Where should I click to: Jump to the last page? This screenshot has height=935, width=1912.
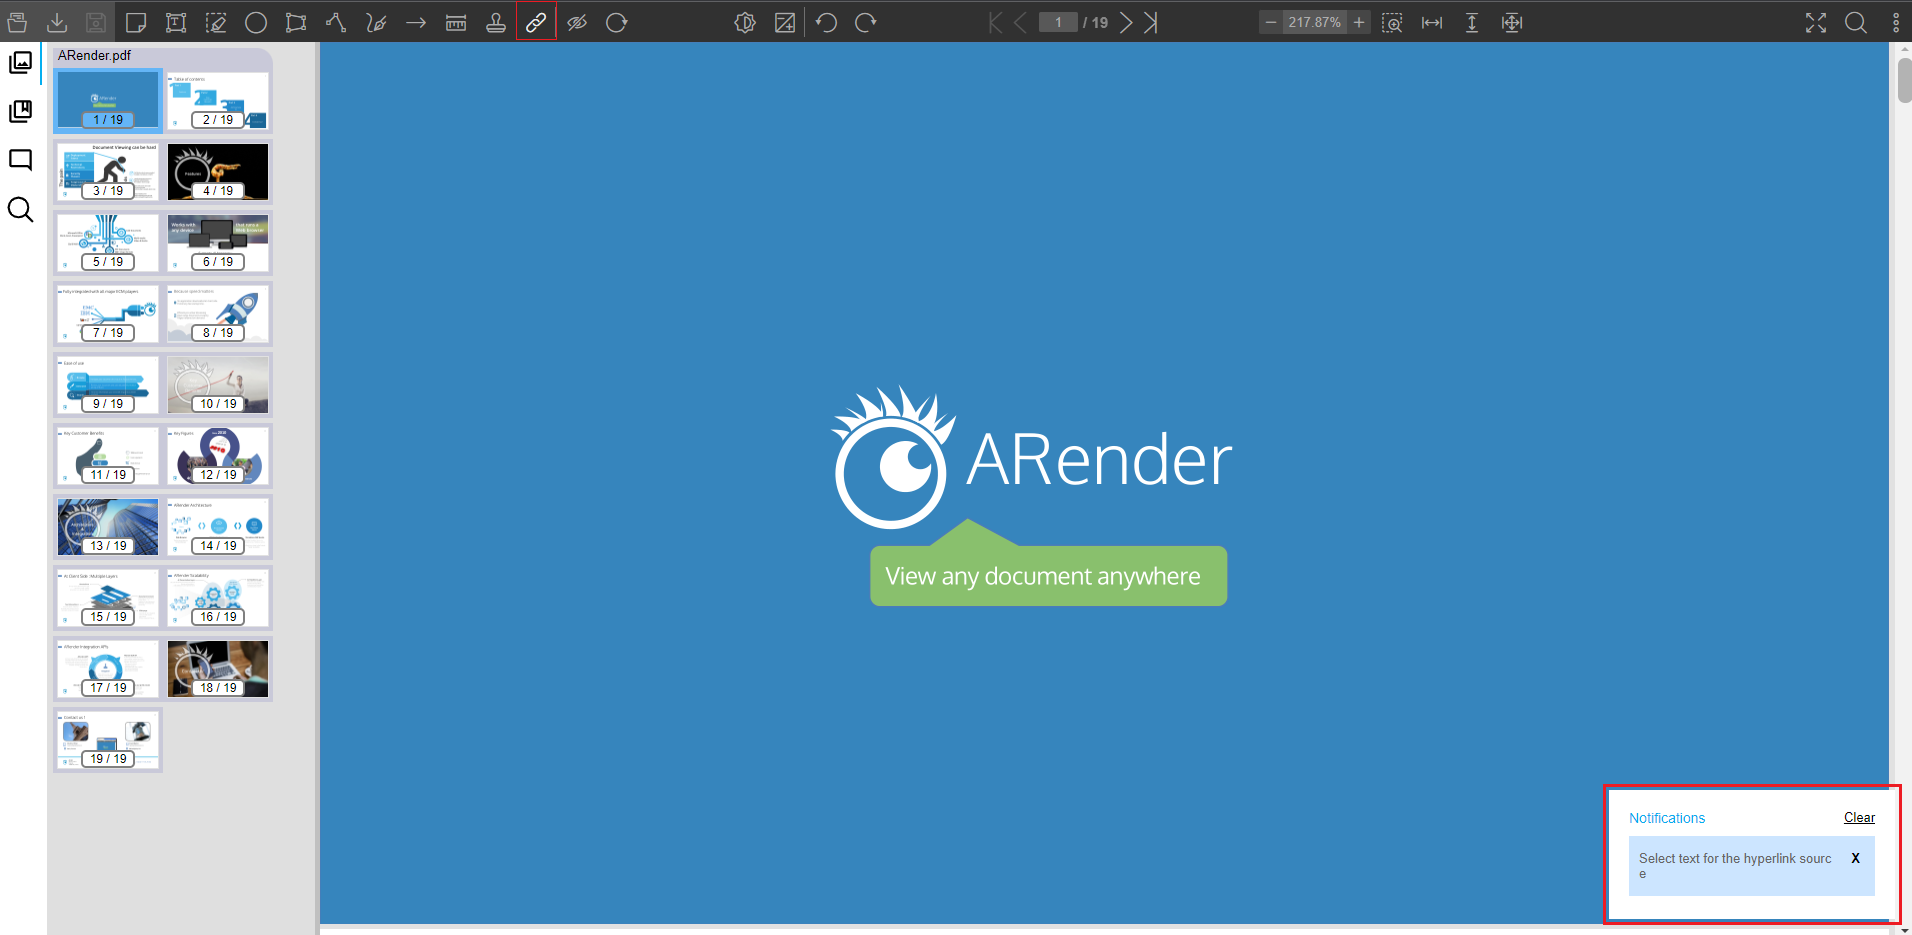(1151, 22)
